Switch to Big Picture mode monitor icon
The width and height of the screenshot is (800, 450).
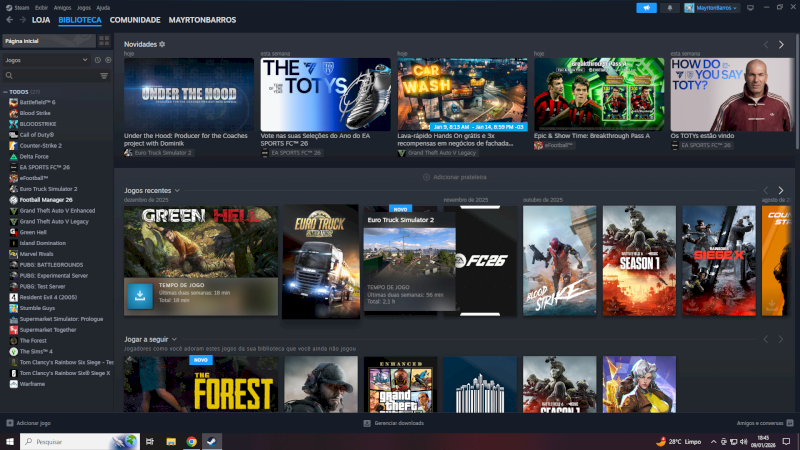point(750,8)
